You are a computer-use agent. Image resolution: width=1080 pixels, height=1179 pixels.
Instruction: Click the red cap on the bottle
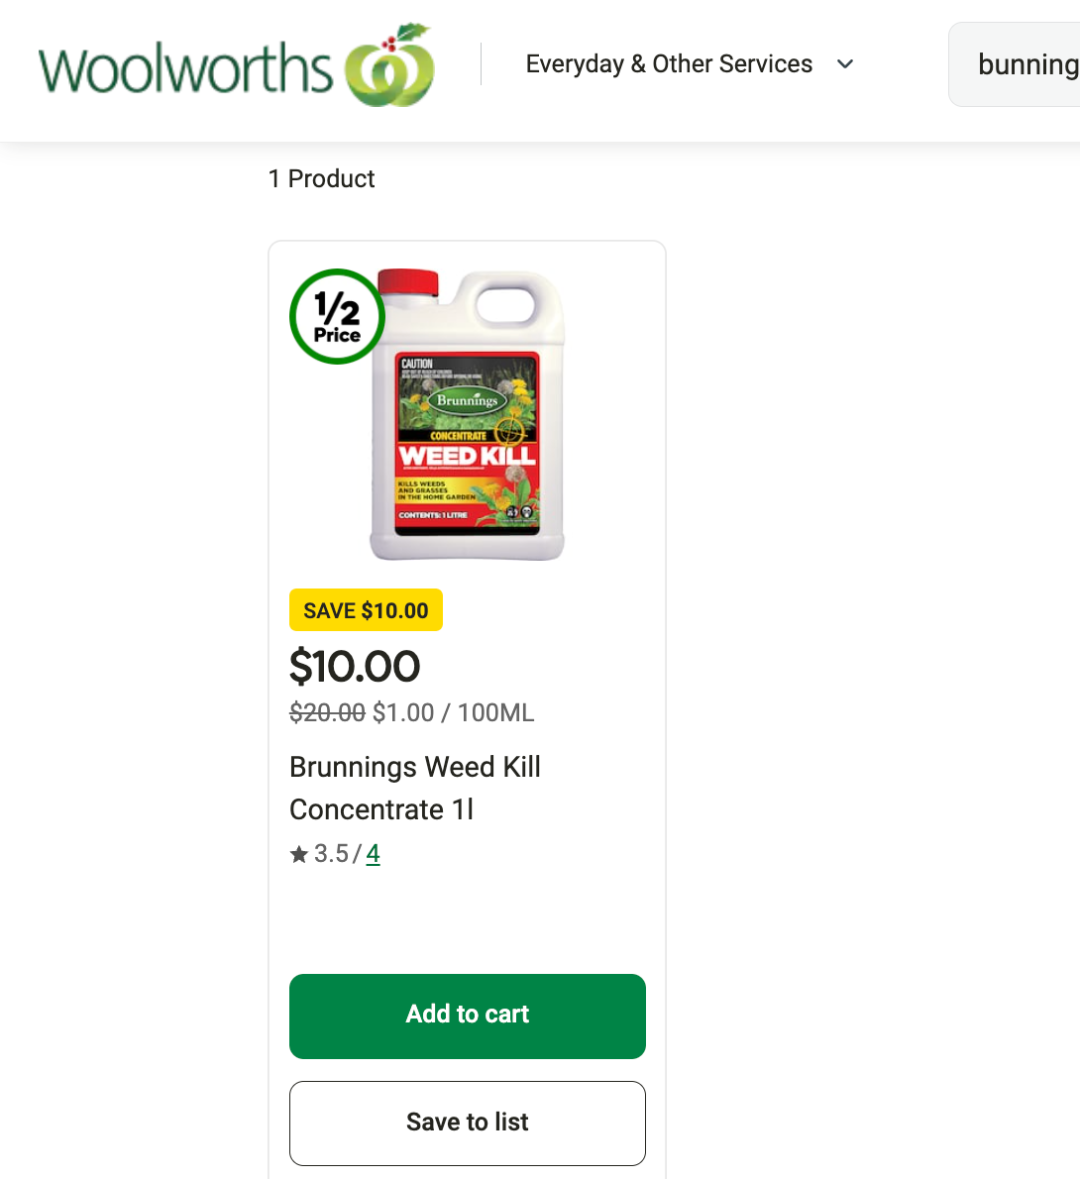click(x=408, y=283)
